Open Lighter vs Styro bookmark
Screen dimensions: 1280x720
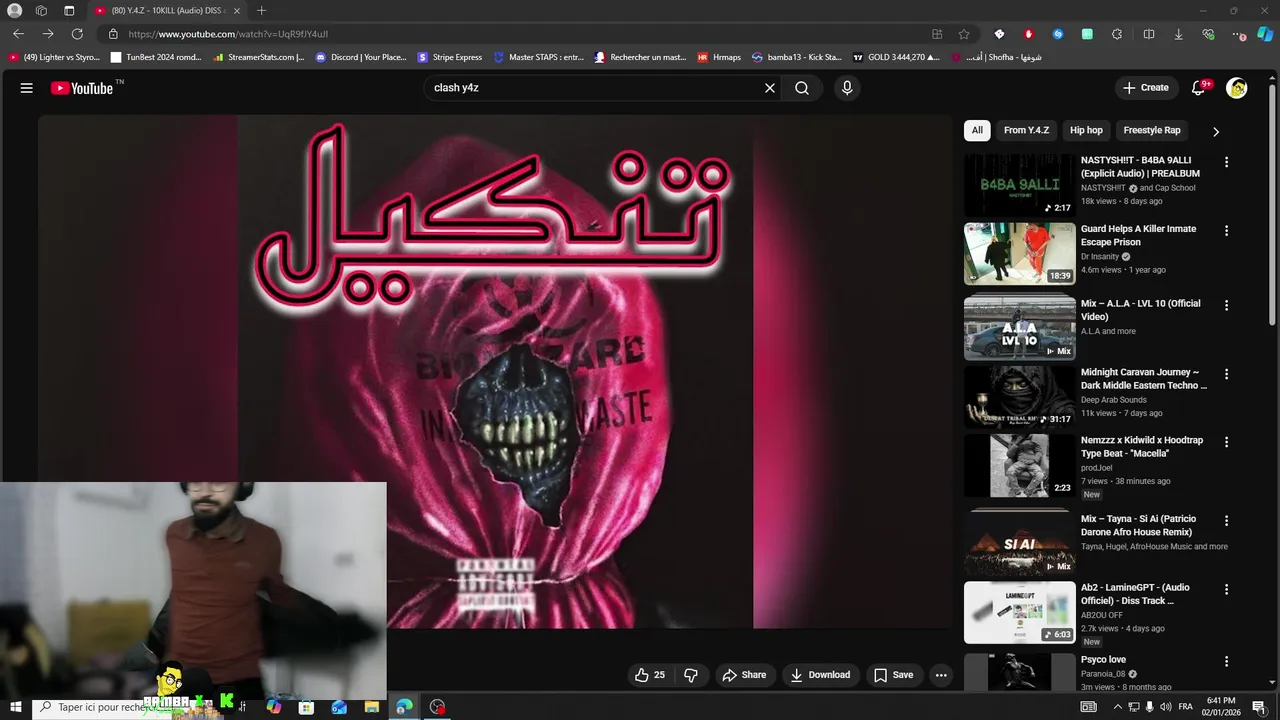click(x=54, y=57)
